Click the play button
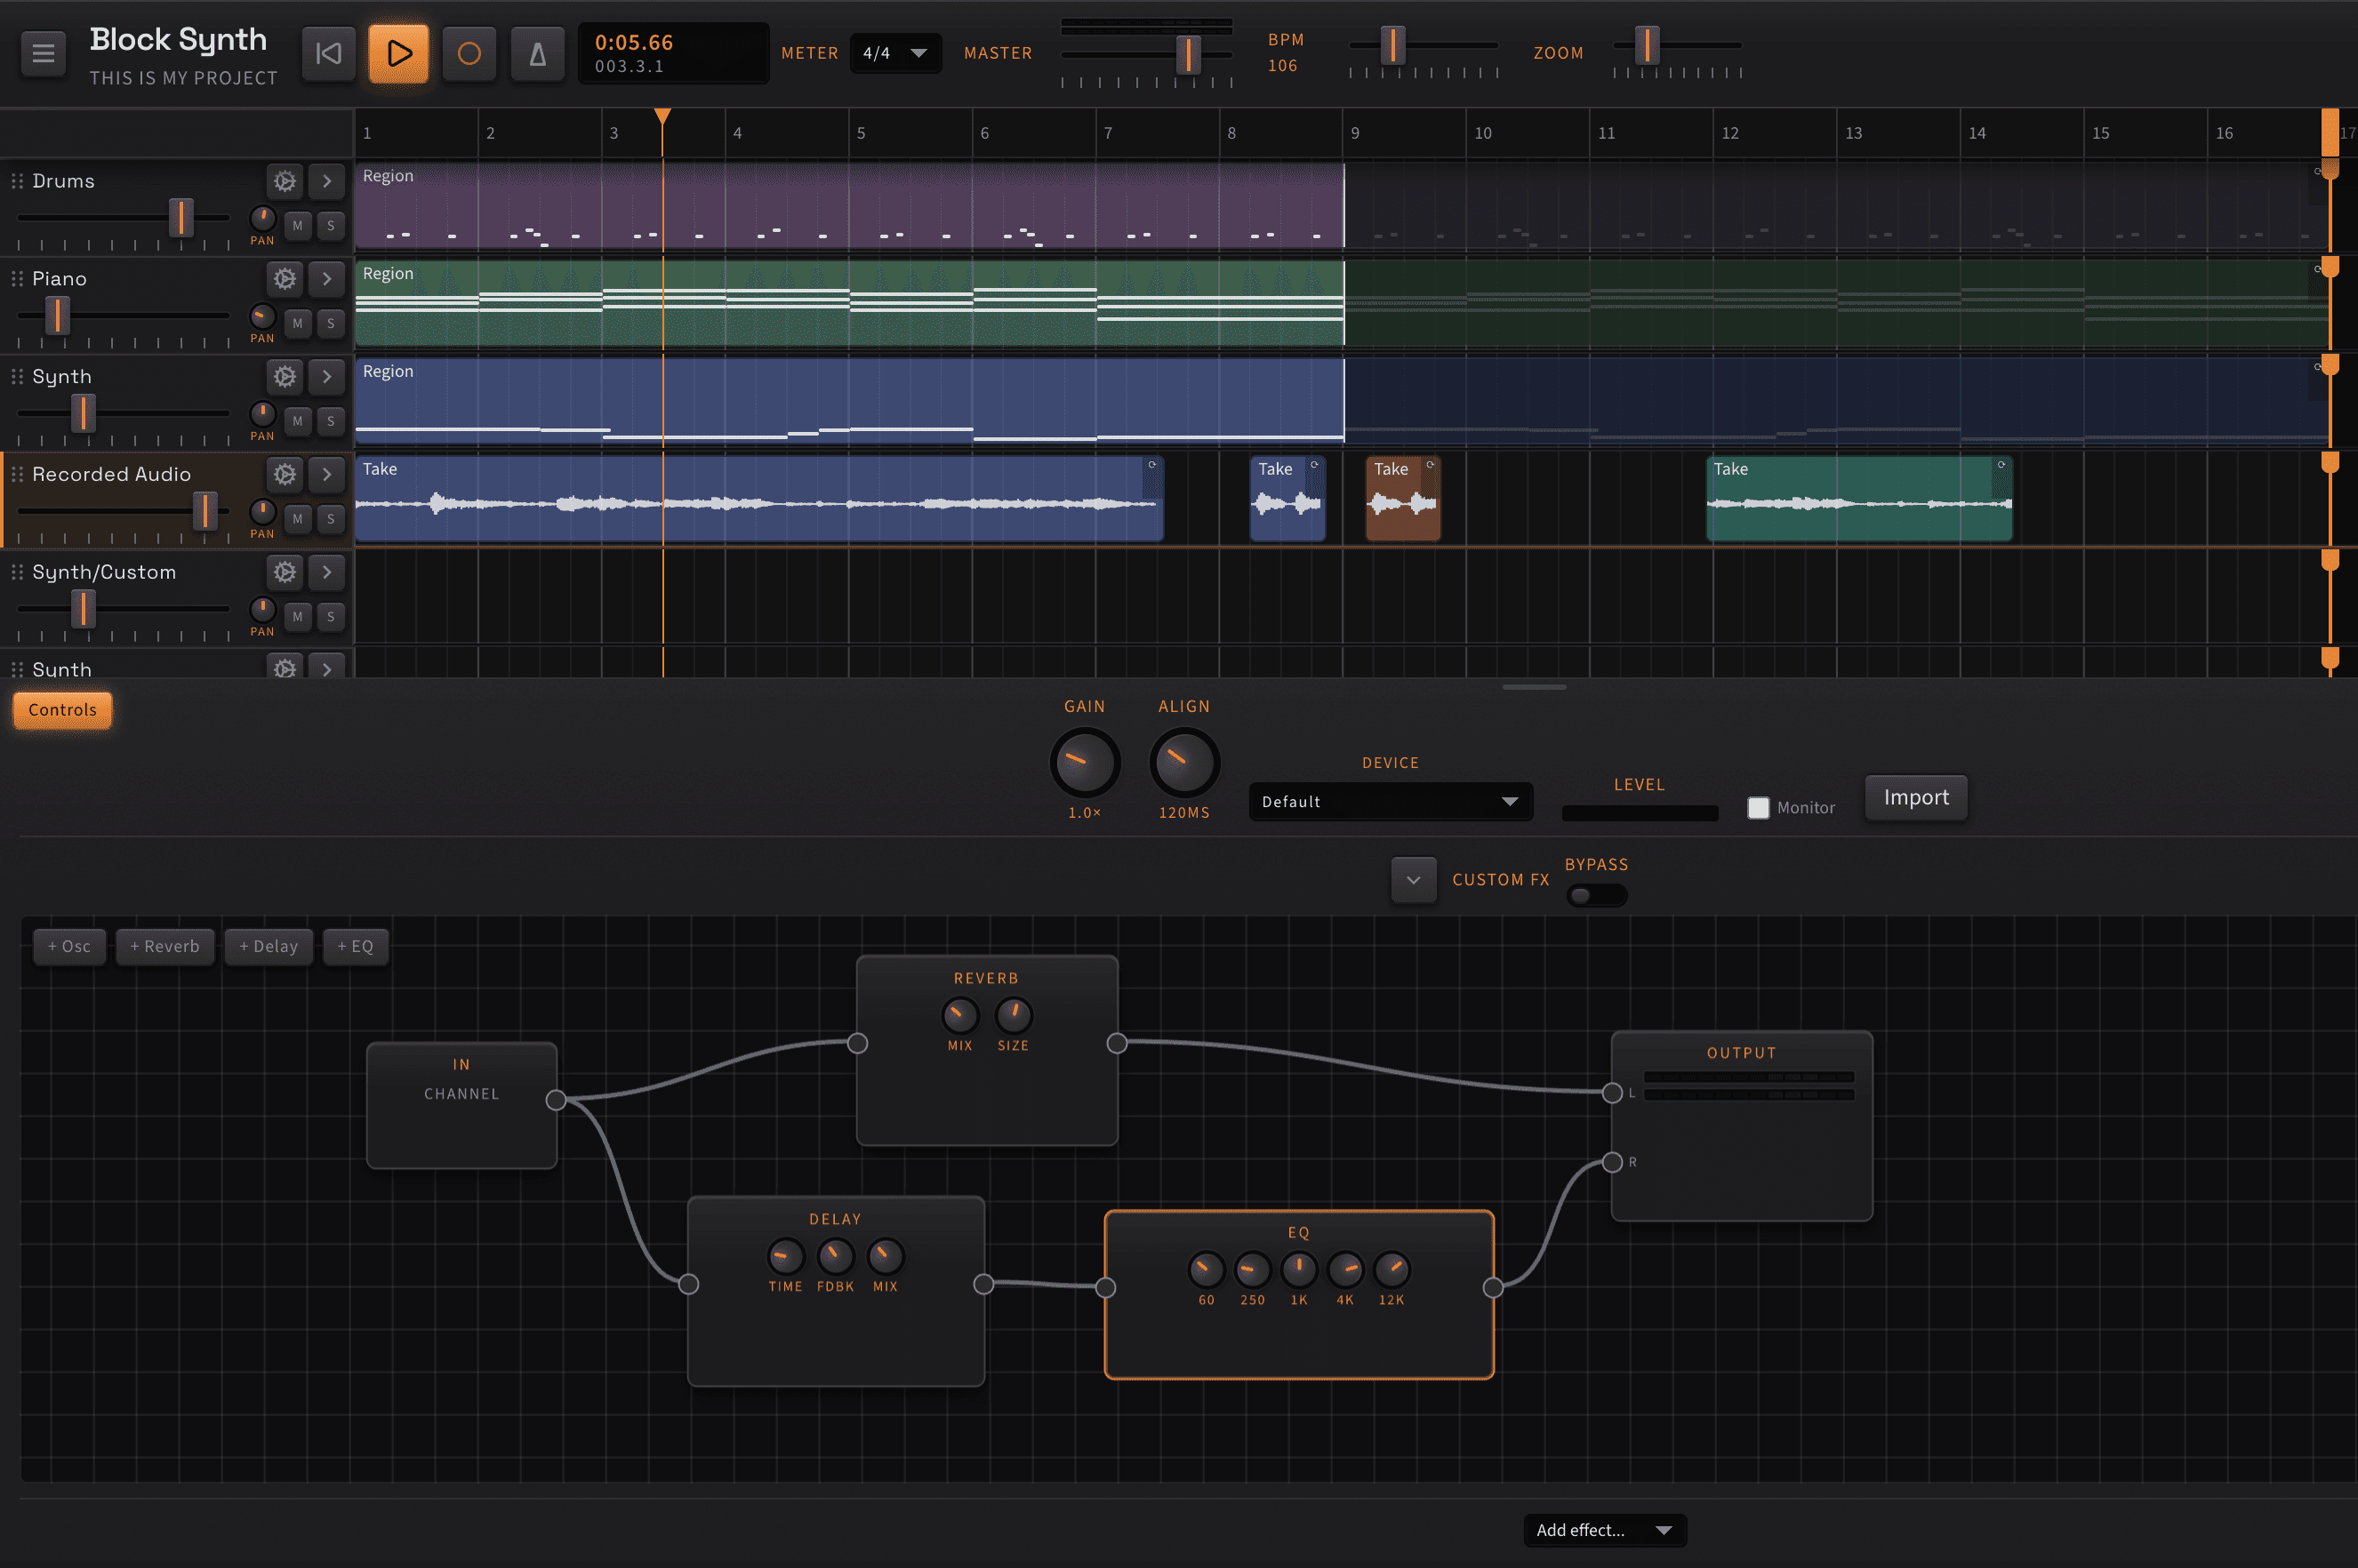This screenshot has height=1568, width=2358. coord(398,53)
